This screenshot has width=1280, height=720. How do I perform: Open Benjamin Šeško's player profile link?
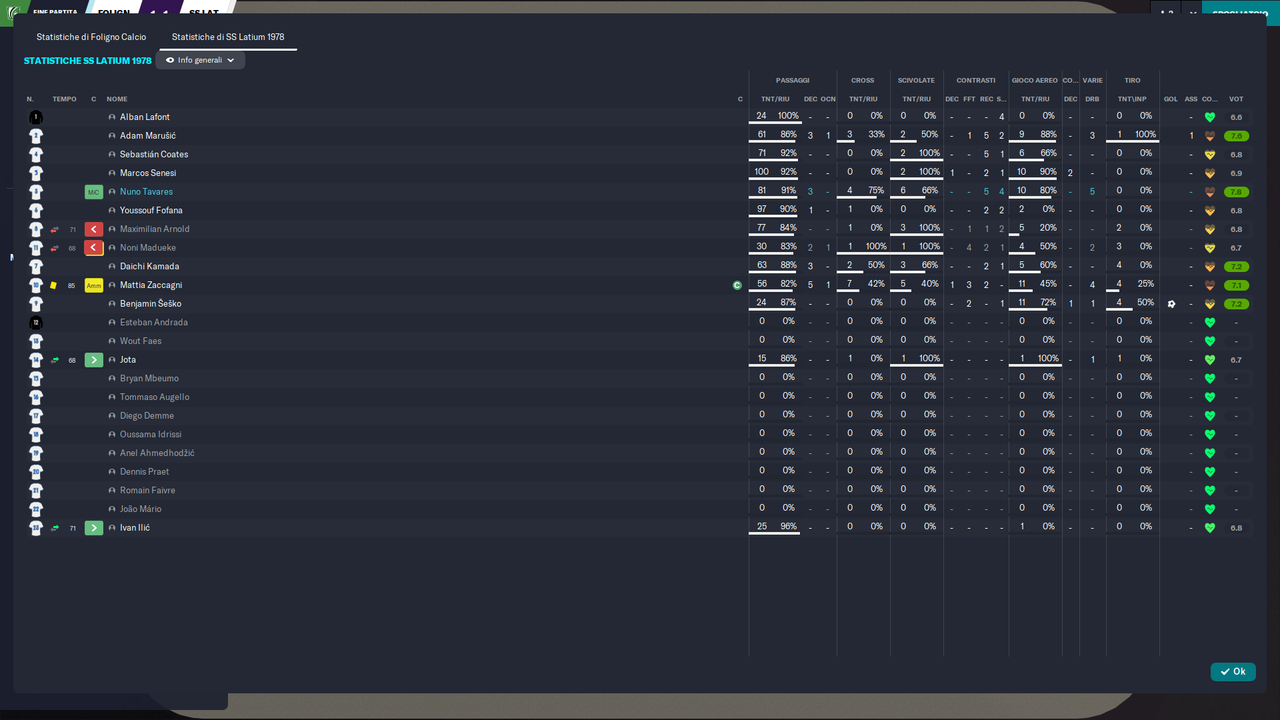[150, 304]
